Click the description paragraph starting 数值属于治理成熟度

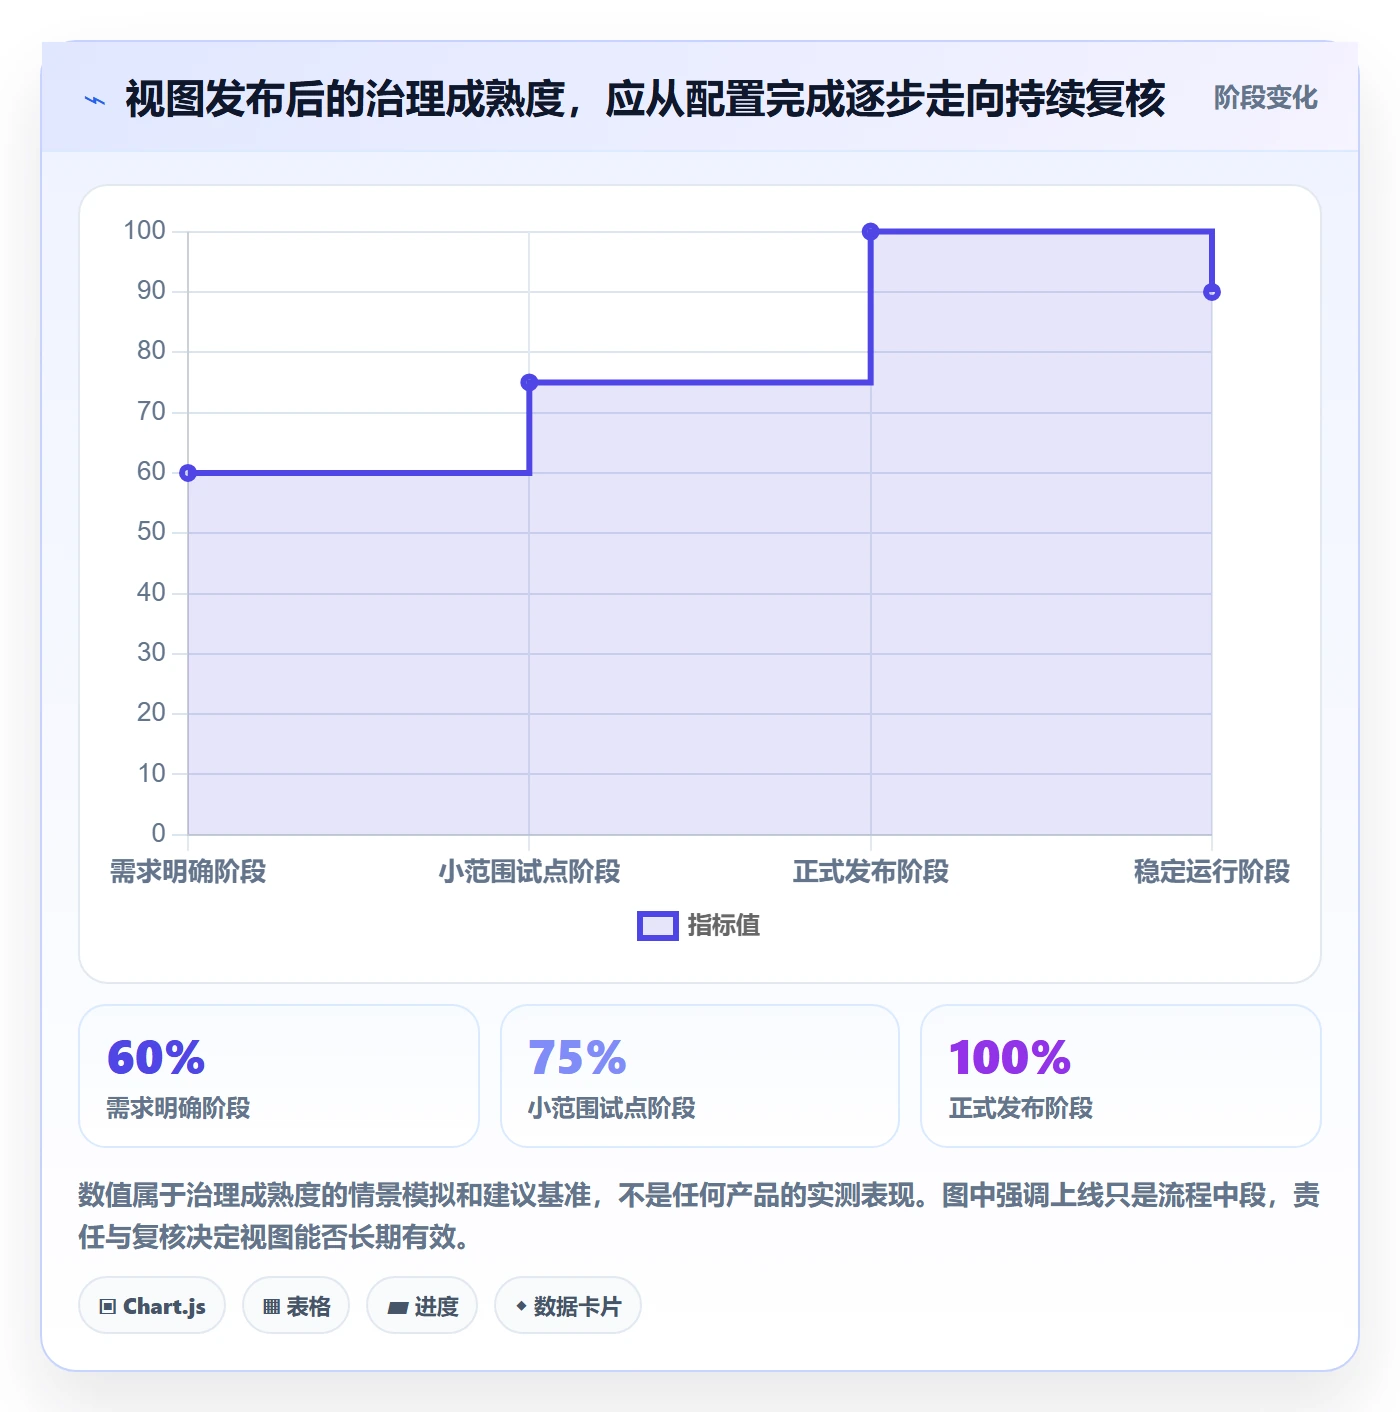point(700,1216)
